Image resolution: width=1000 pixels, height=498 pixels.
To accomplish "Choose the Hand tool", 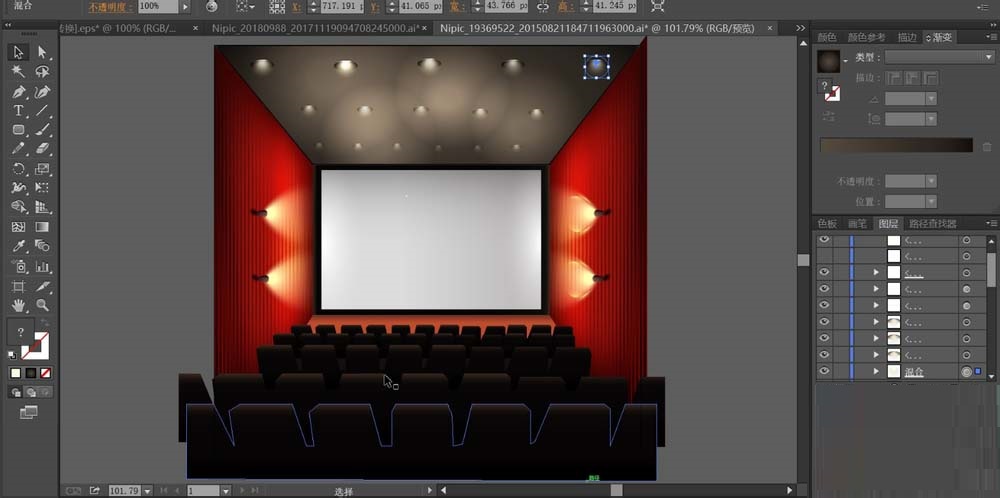I will click(x=19, y=305).
